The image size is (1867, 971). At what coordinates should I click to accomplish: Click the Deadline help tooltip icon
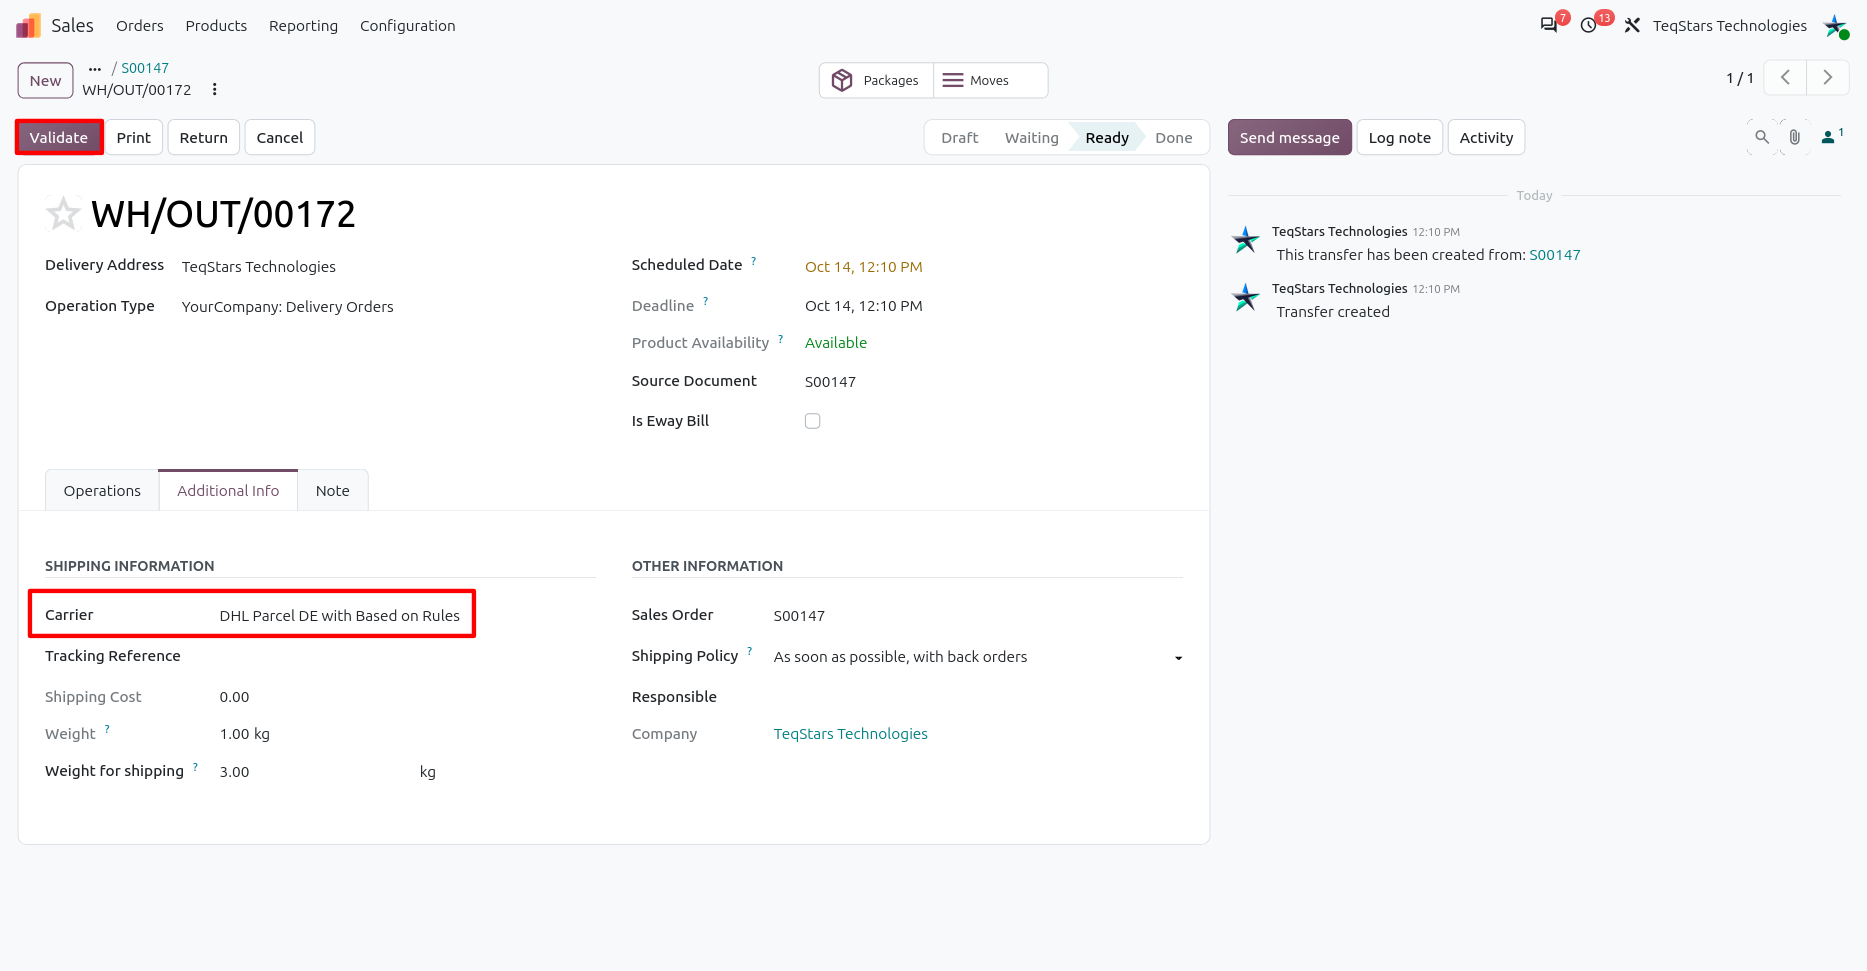coord(705,301)
